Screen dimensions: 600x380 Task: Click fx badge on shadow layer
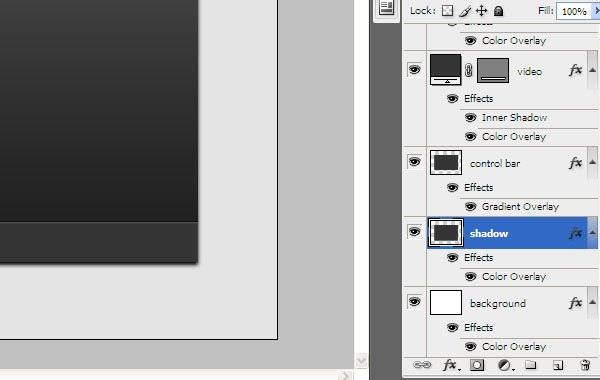click(x=576, y=233)
